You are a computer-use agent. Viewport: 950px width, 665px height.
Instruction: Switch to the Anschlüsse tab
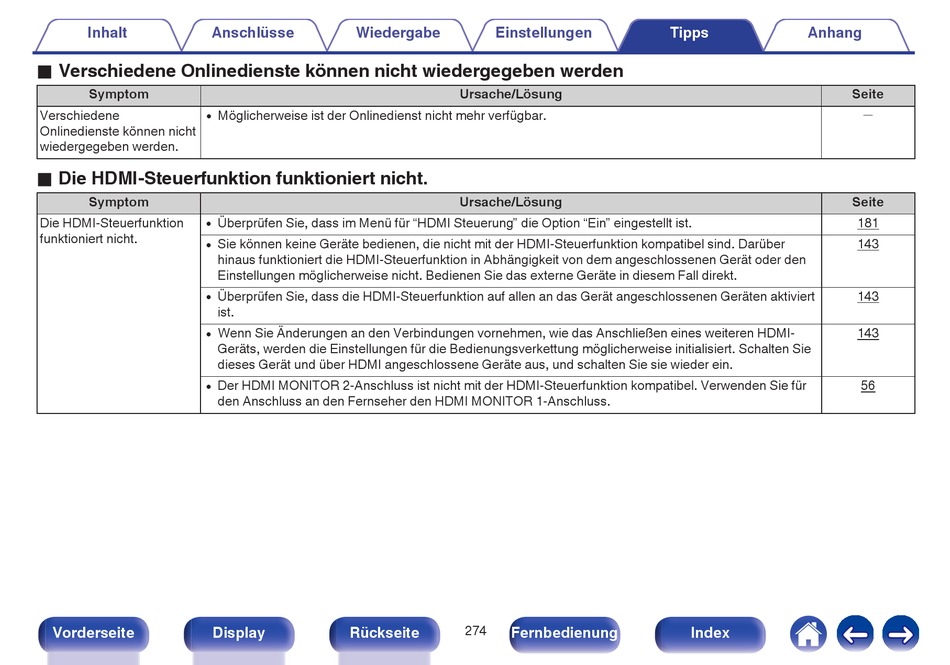[253, 33]
